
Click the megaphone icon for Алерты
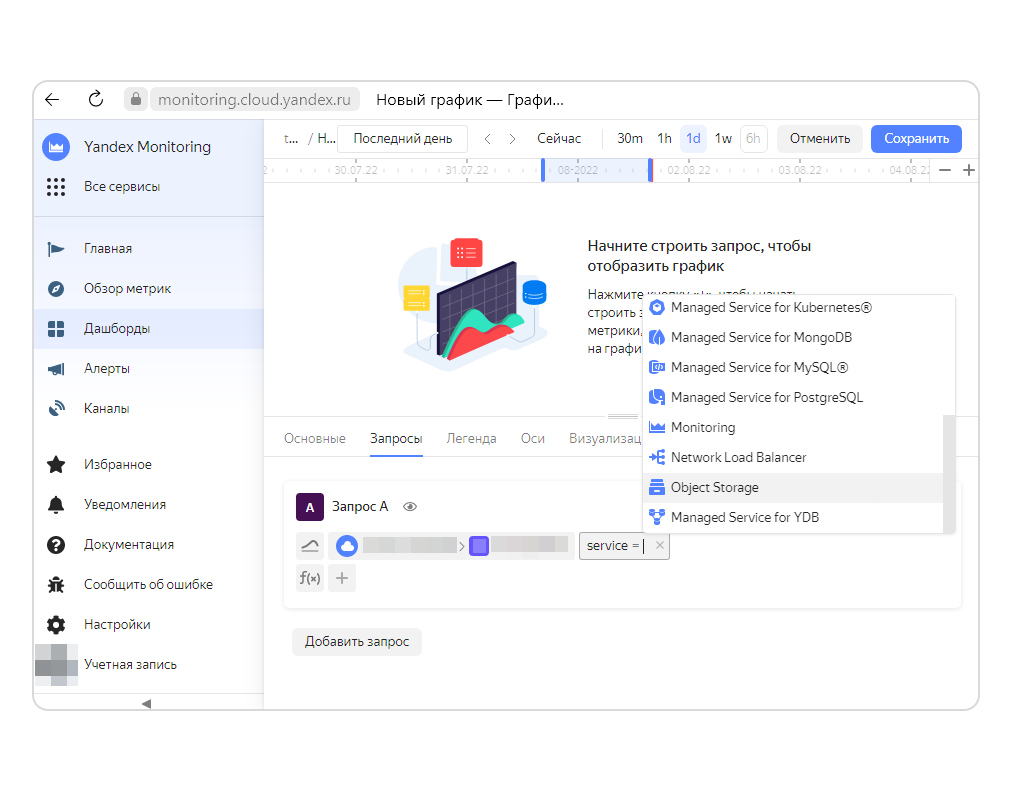coord(56,369)
